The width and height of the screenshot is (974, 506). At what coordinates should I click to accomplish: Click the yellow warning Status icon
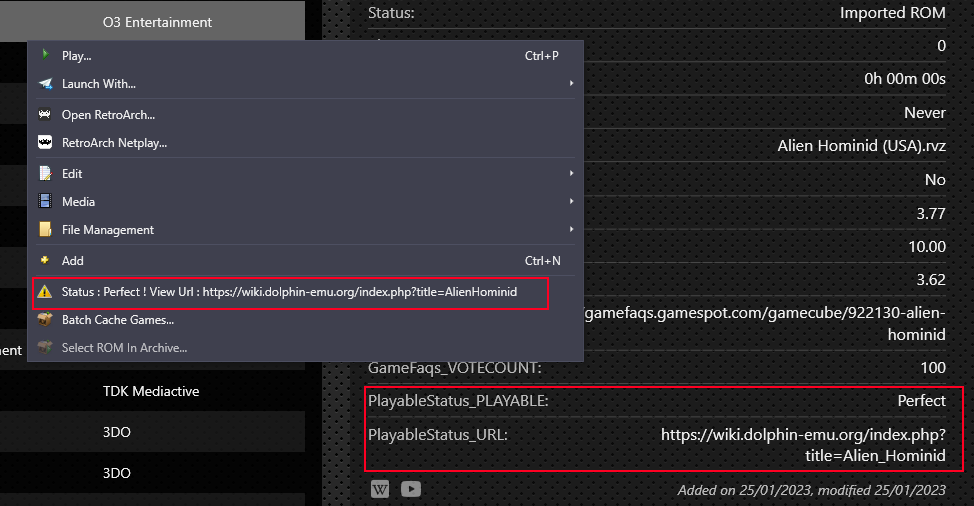tap(44, 291)
